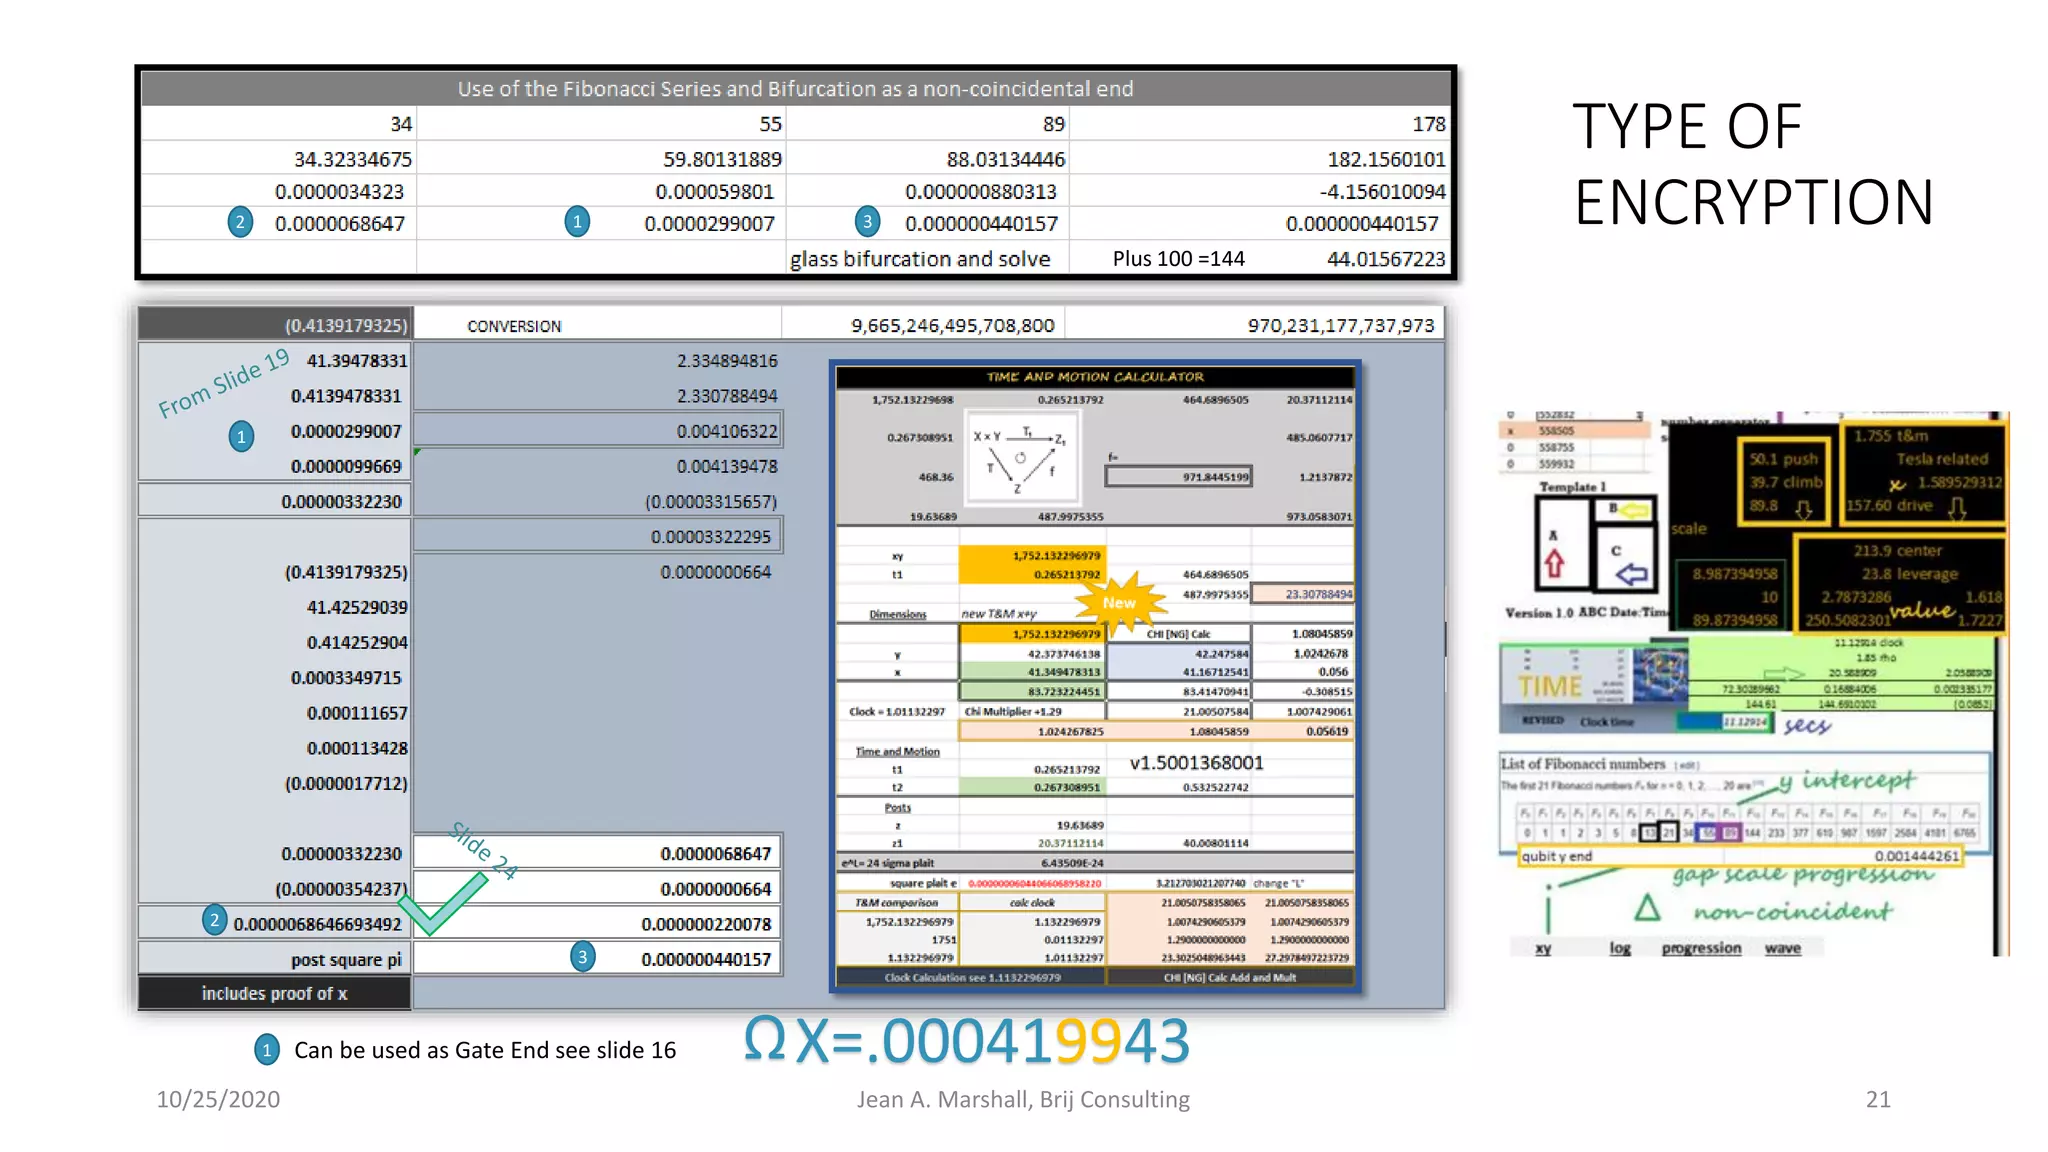
Task: Click the Posts underlined label in calculator
Action: click(x=897, y=807)
